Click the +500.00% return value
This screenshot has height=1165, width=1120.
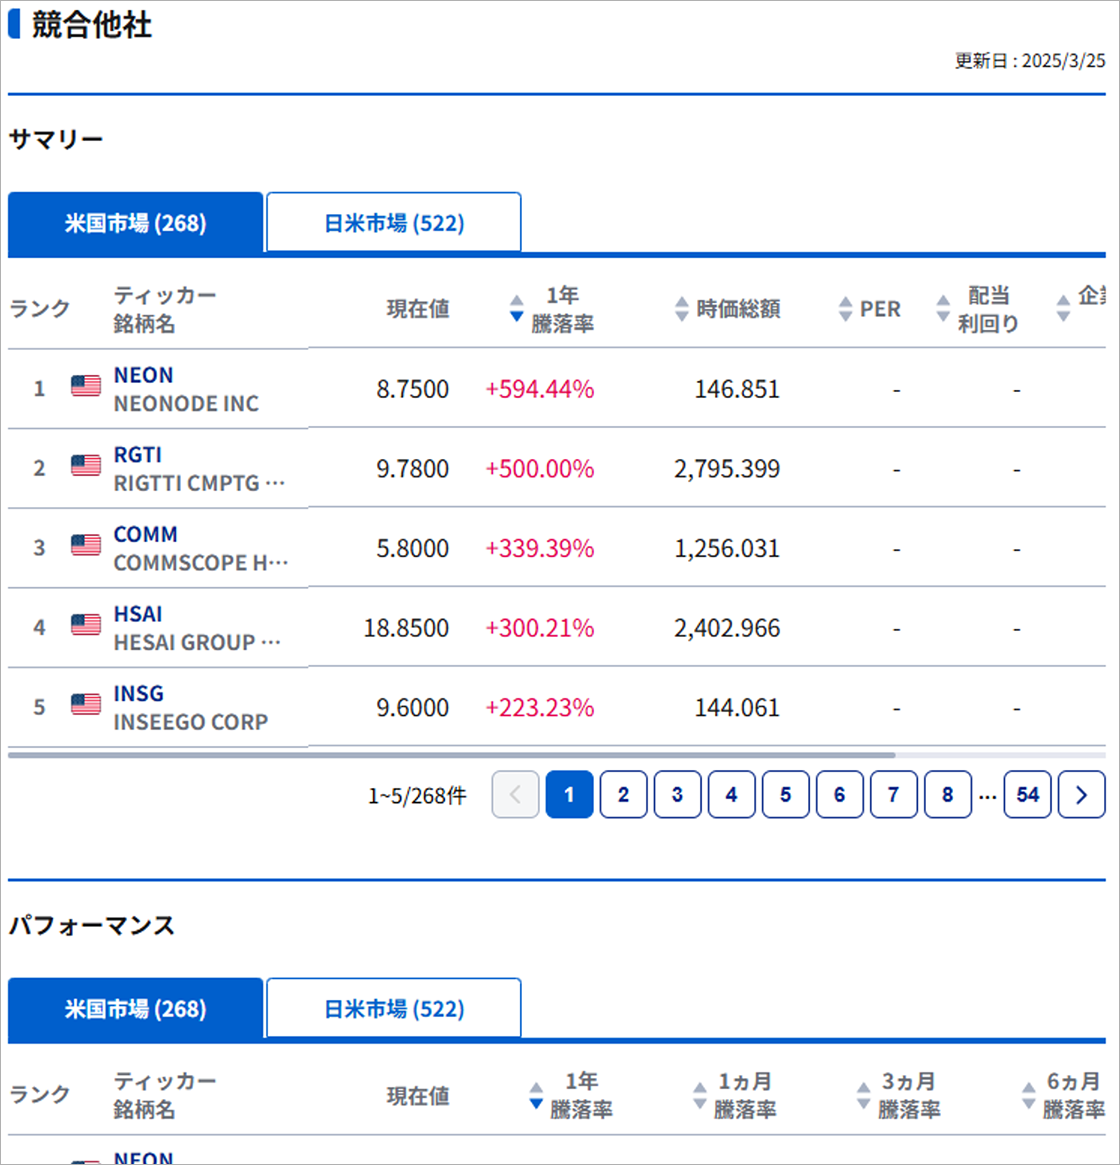coord(540,468)
